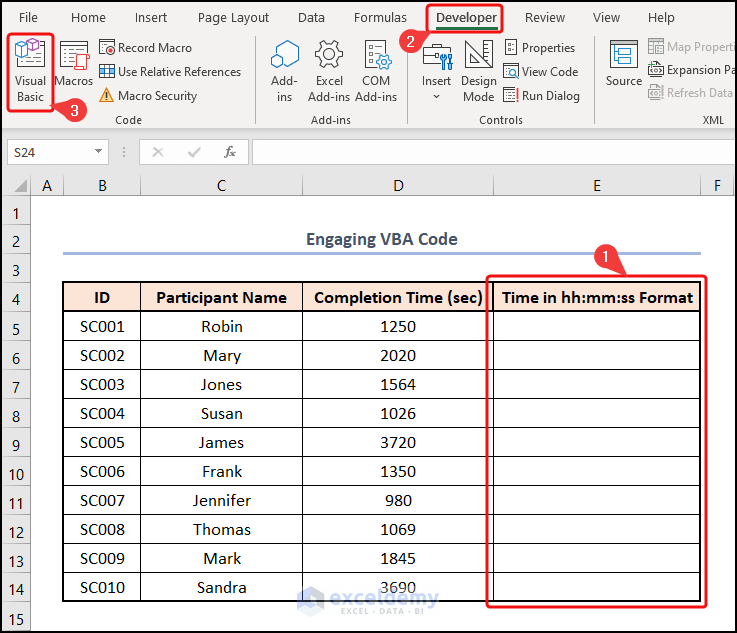The width and height of the screenshot is (737, 633).
Task: Click 'Completion Time (sec)' header cell
Action: pyautogui.click(x=398, y=297)
